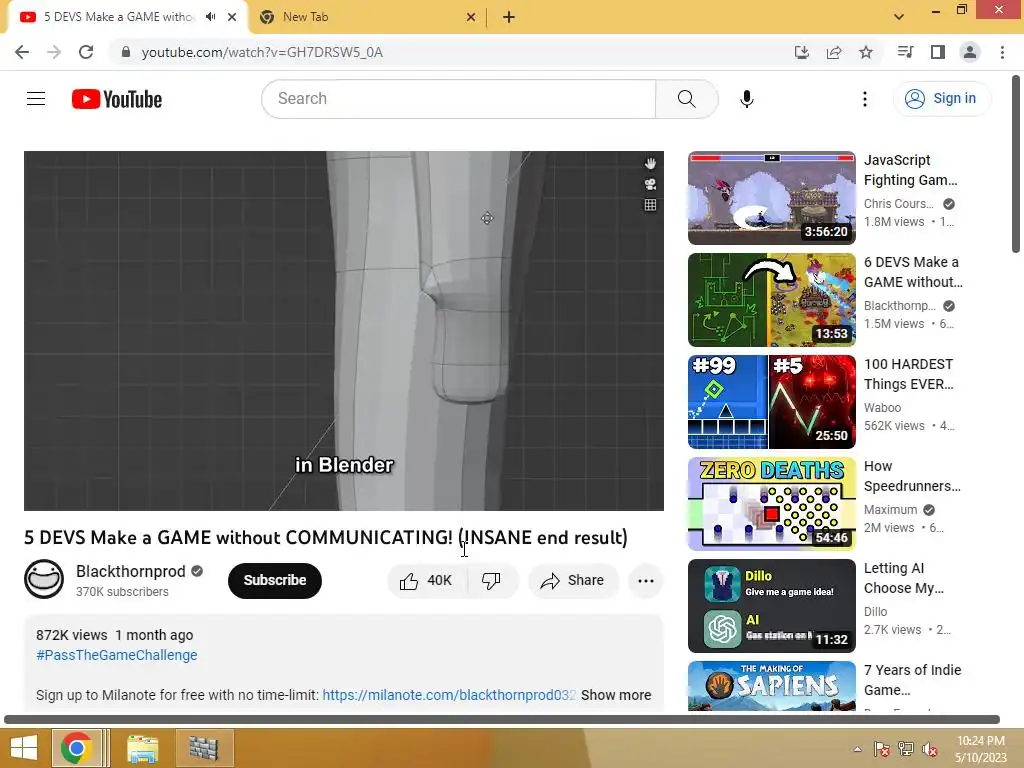The width and height of the screenshot is (1024, 768).
Task: Click the Chris Cours... channel name
Action: pyautogui.click(x=899, y=204)
